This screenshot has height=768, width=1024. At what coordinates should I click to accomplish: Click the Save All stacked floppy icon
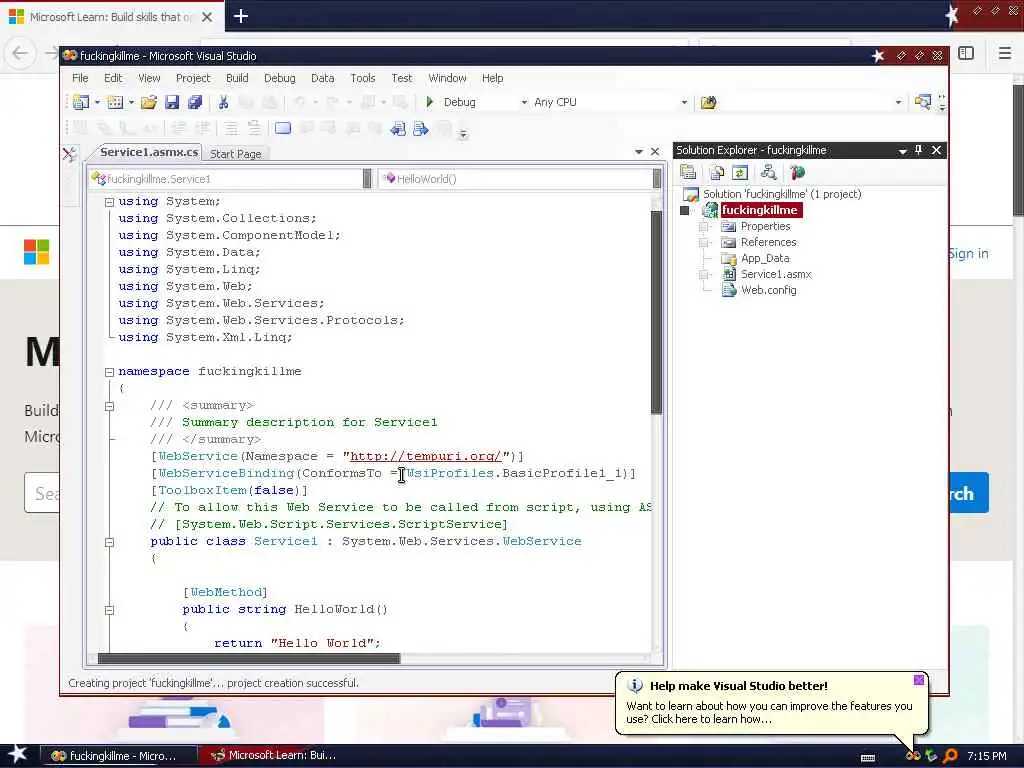(x=195, y=102)
